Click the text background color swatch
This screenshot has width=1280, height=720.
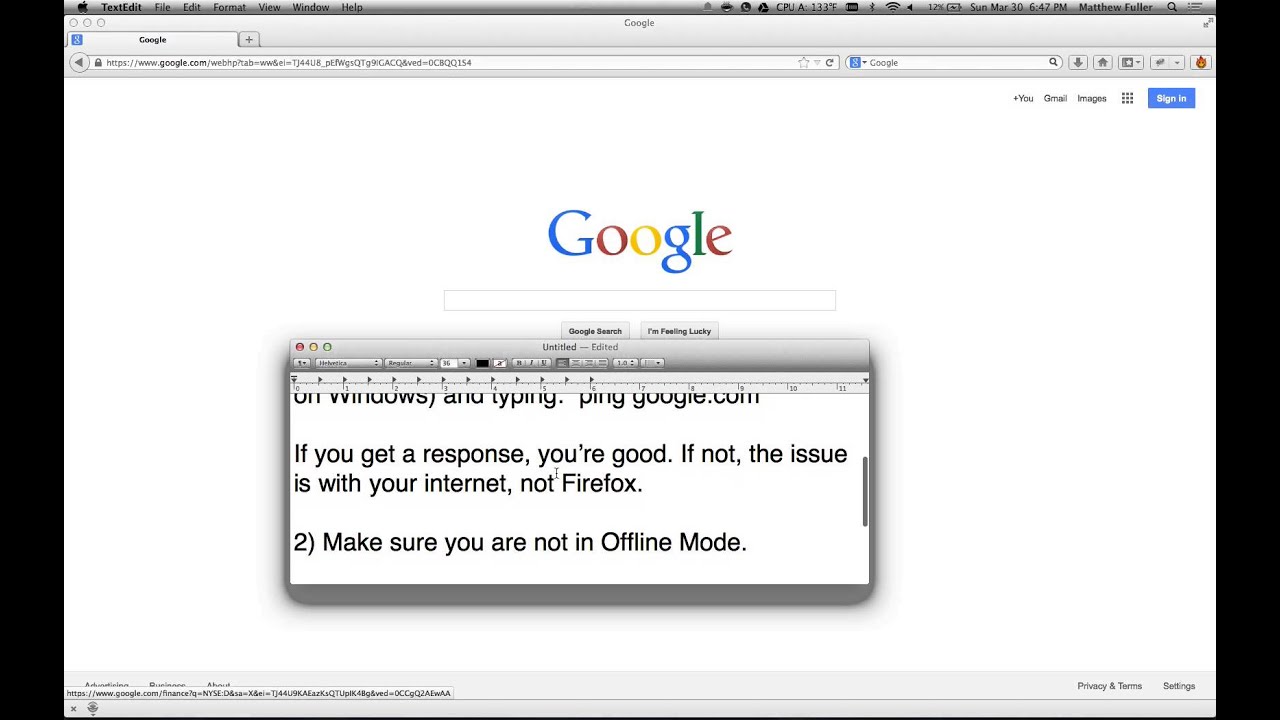pyautogui.click(x=500, y=363)
